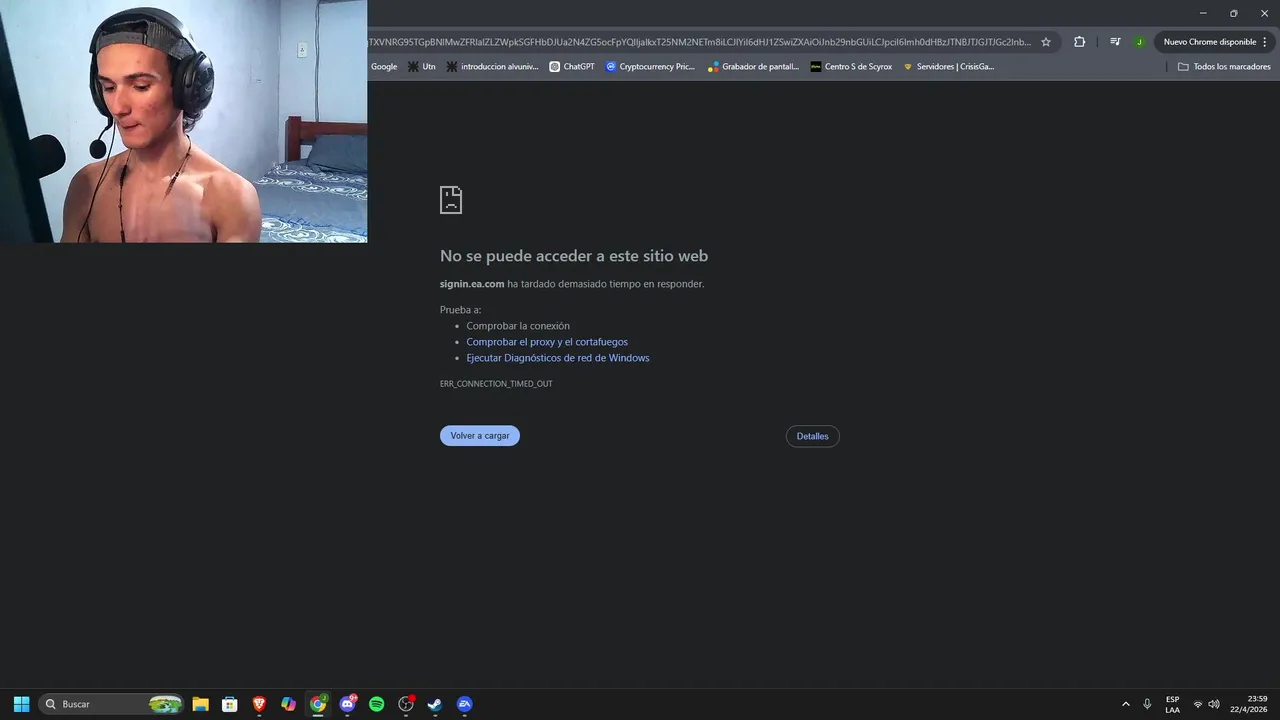Click Comprobar el proxy y el cortafuegos
1280x720 pixels.
pyautogui.click(x=547, y=342)
